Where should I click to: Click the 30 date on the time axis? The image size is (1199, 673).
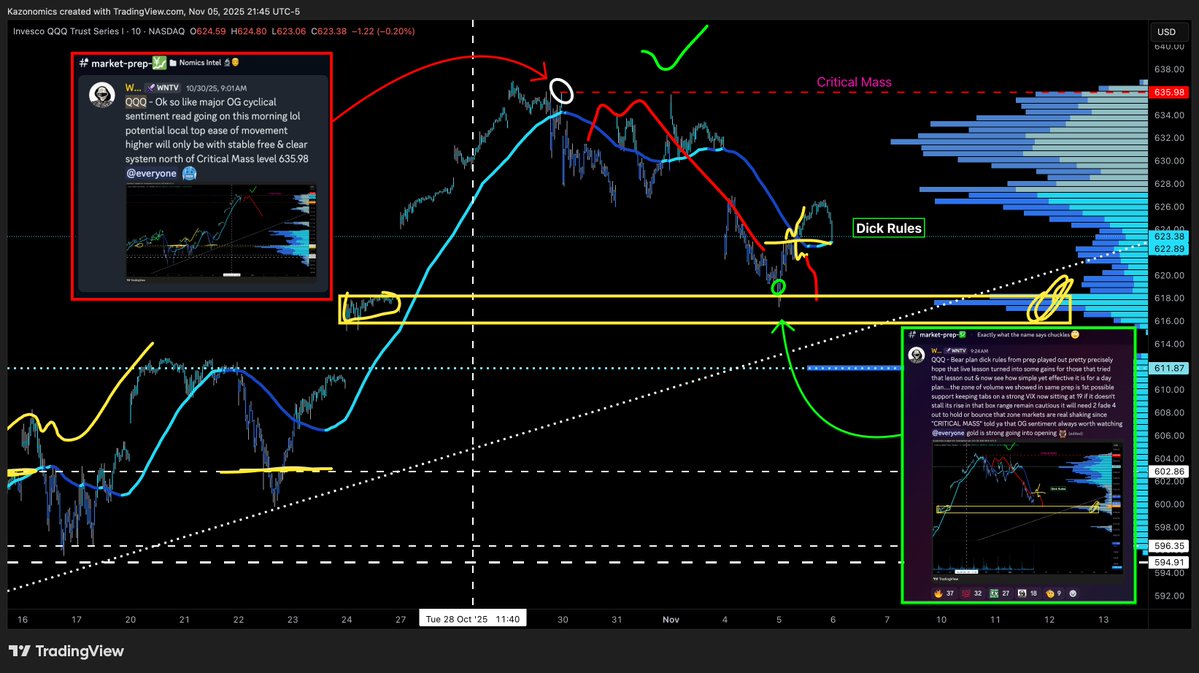click(x=563, y=619)
